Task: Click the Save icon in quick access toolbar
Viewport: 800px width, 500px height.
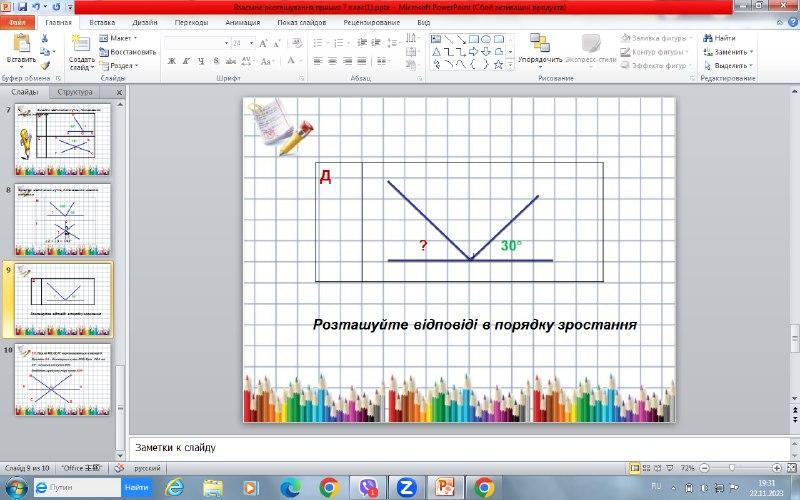Action: (22, 7)
